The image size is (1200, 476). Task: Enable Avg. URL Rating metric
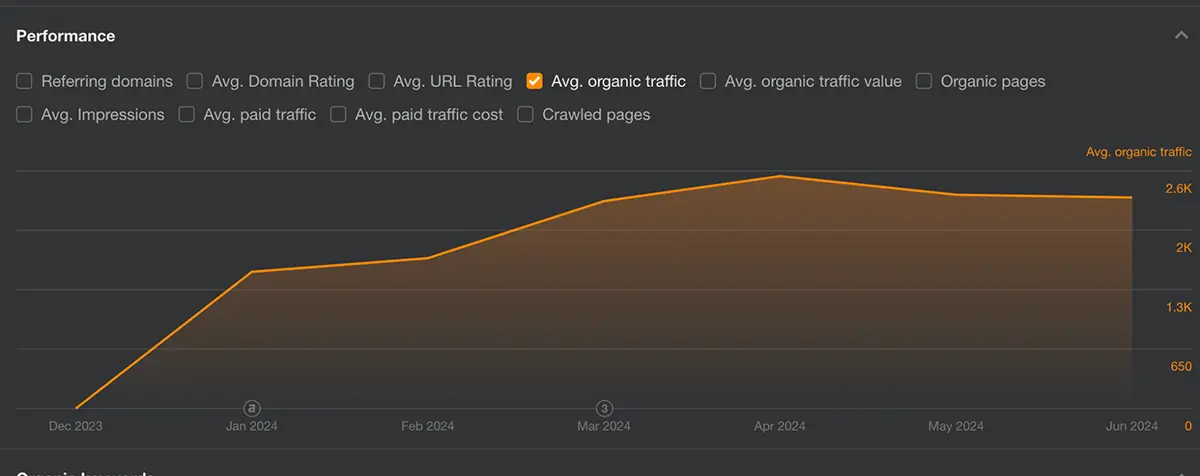click(x=377, y=81)
